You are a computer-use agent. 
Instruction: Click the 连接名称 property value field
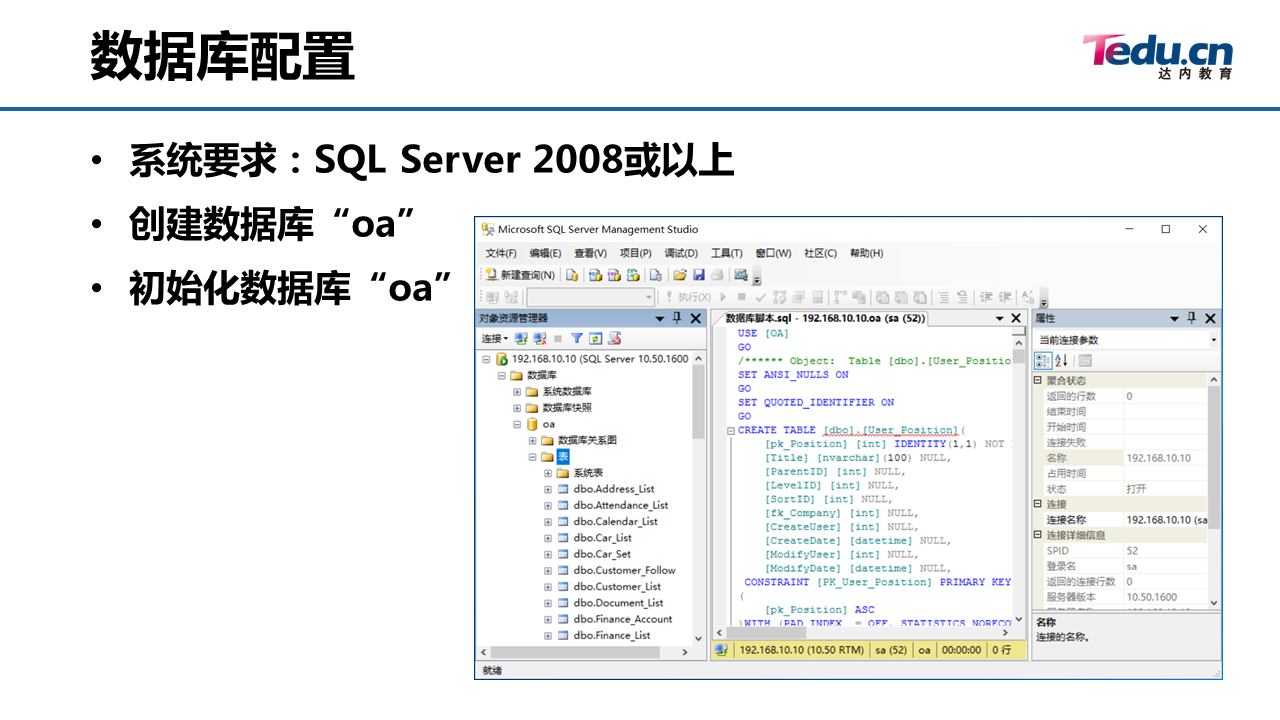click(1166, 520)
